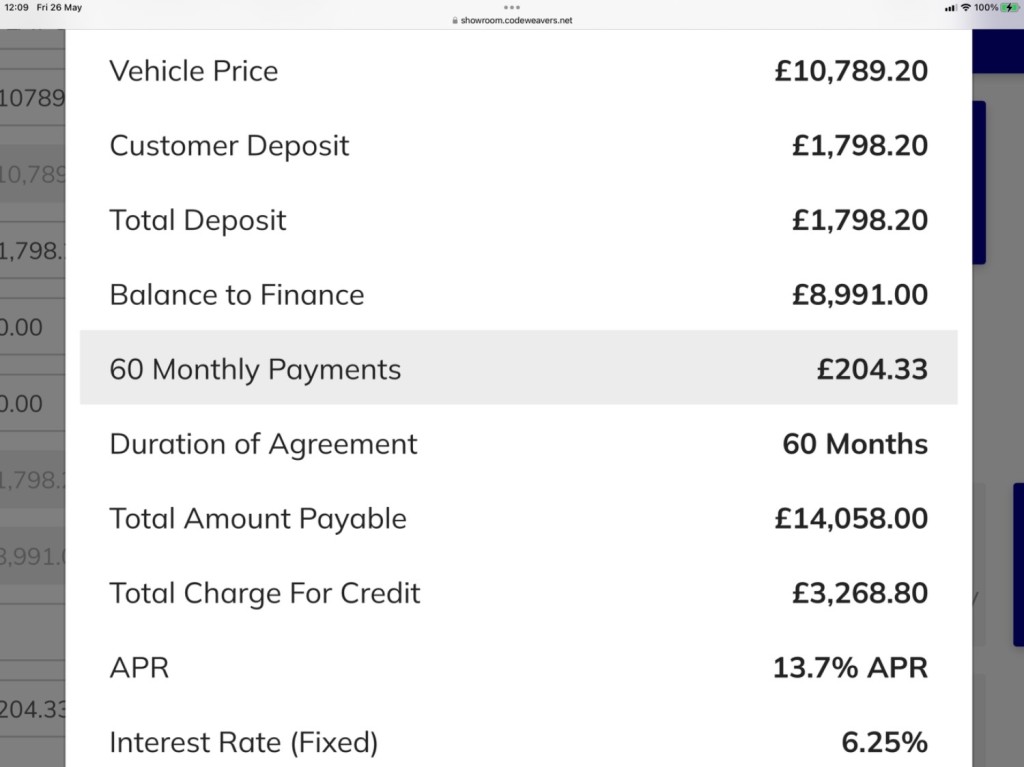Tap the 12:09 clock in status bar

(x=16, y=8)
